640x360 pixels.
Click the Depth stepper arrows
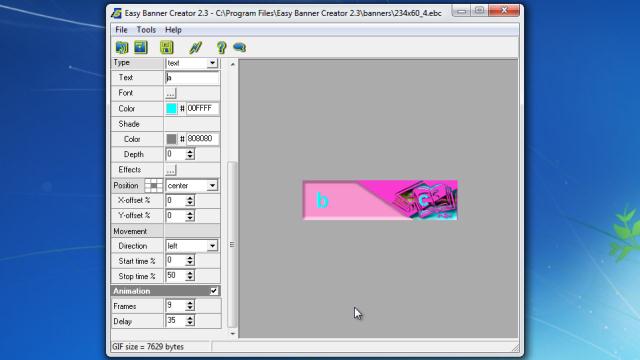click(190, 154)
